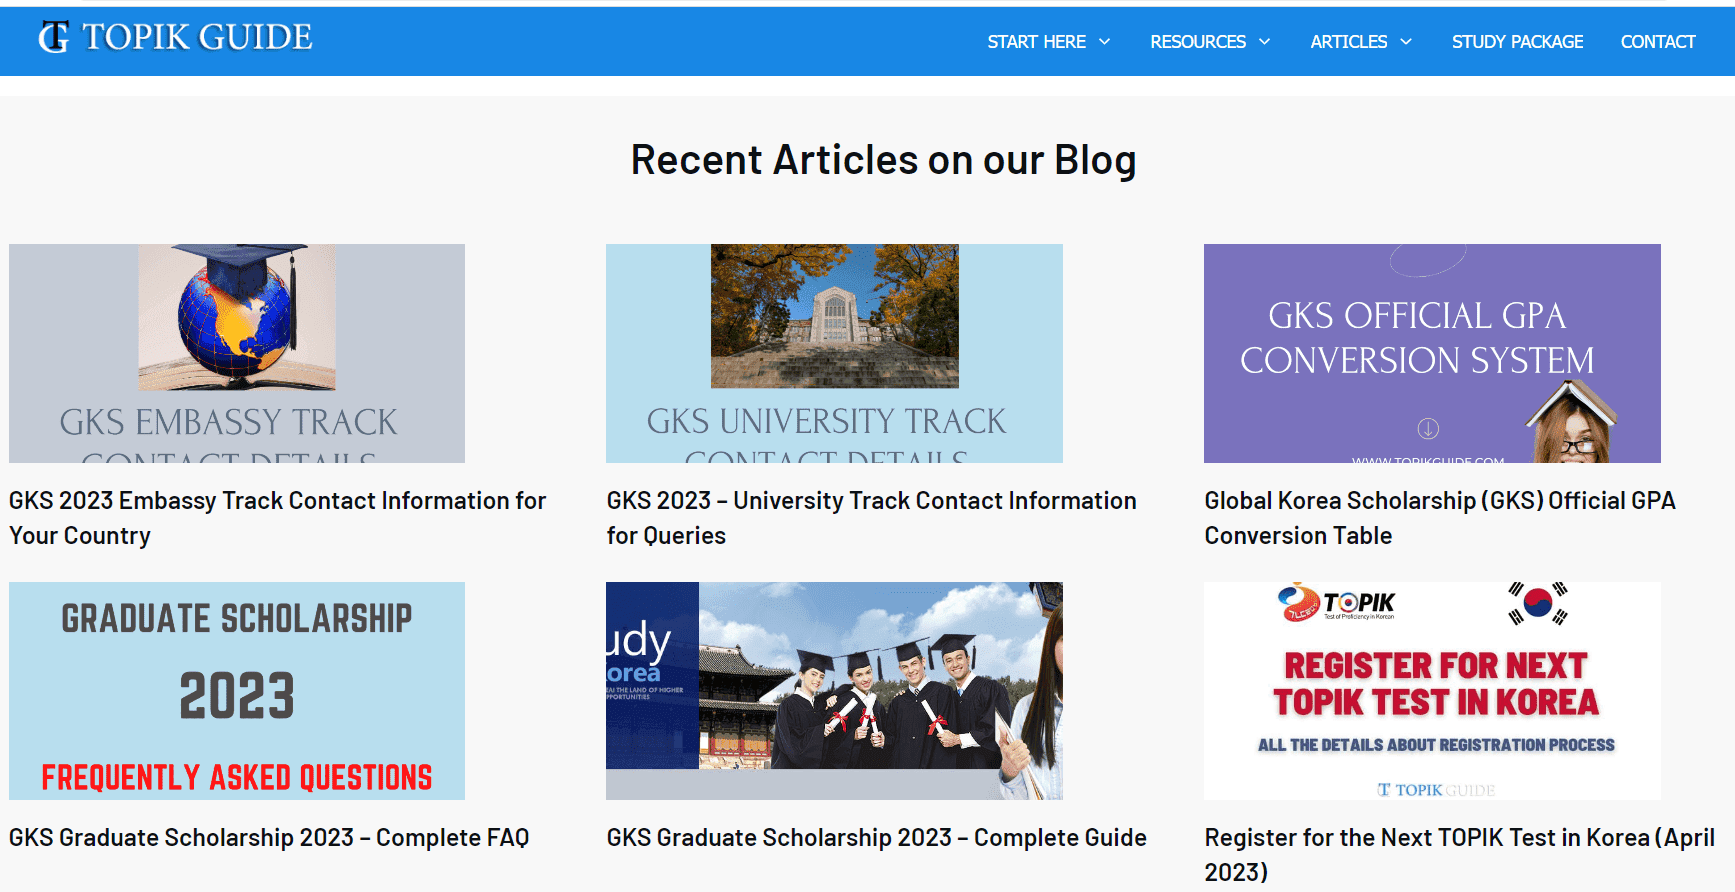Open the GKS Embassy Track thumbnail image
This screenshot has width=1735, height=892.
(237, 353)
